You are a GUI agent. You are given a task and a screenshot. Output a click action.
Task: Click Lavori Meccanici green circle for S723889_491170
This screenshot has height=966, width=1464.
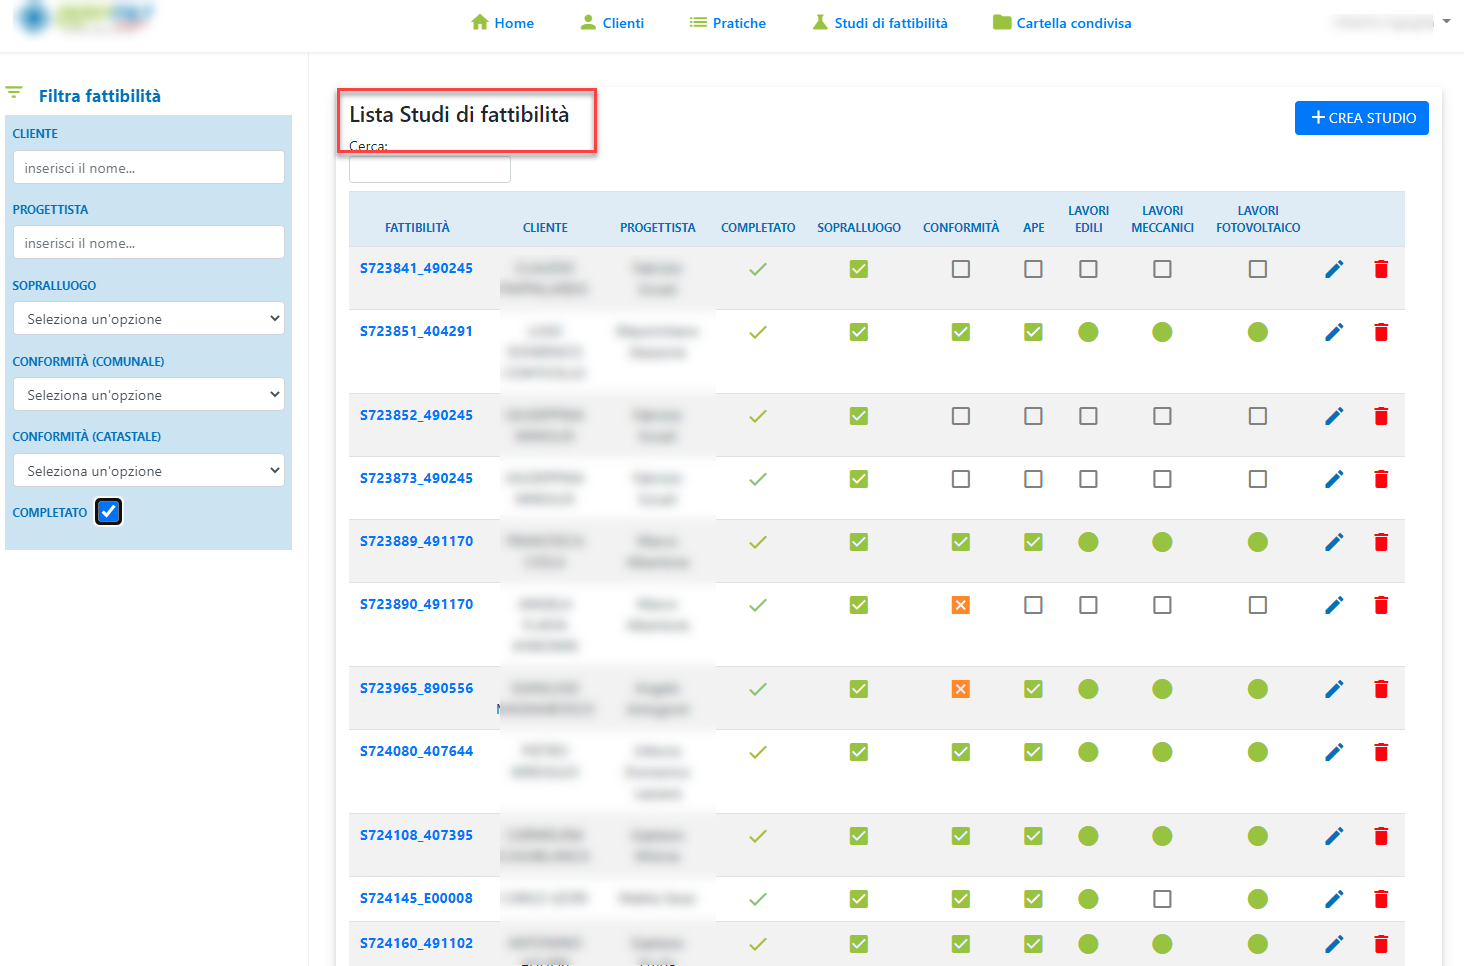click(1162, 542)
